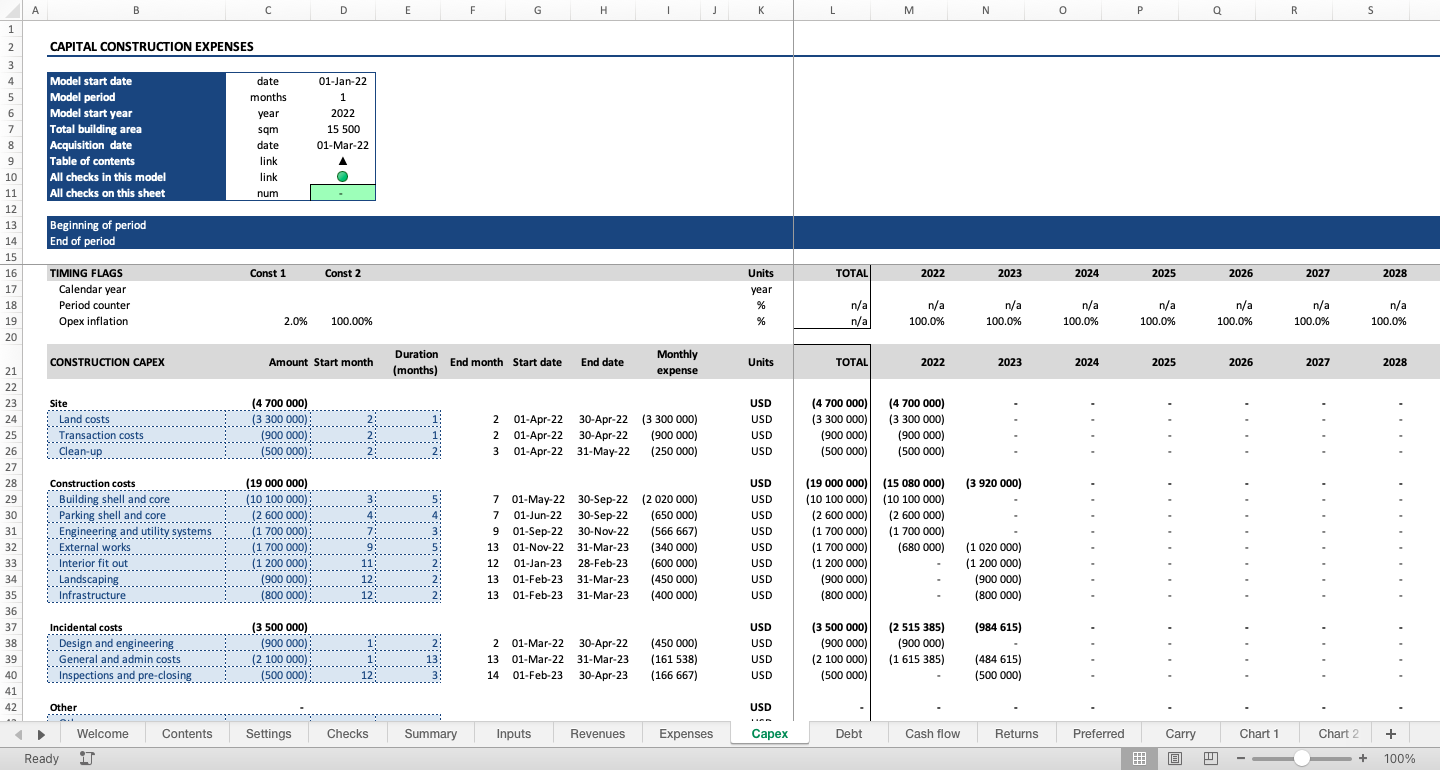The width and height of the screenshot is (1440, 770).
Task: Adjust the zoom slider
Action: [1302, 758]
